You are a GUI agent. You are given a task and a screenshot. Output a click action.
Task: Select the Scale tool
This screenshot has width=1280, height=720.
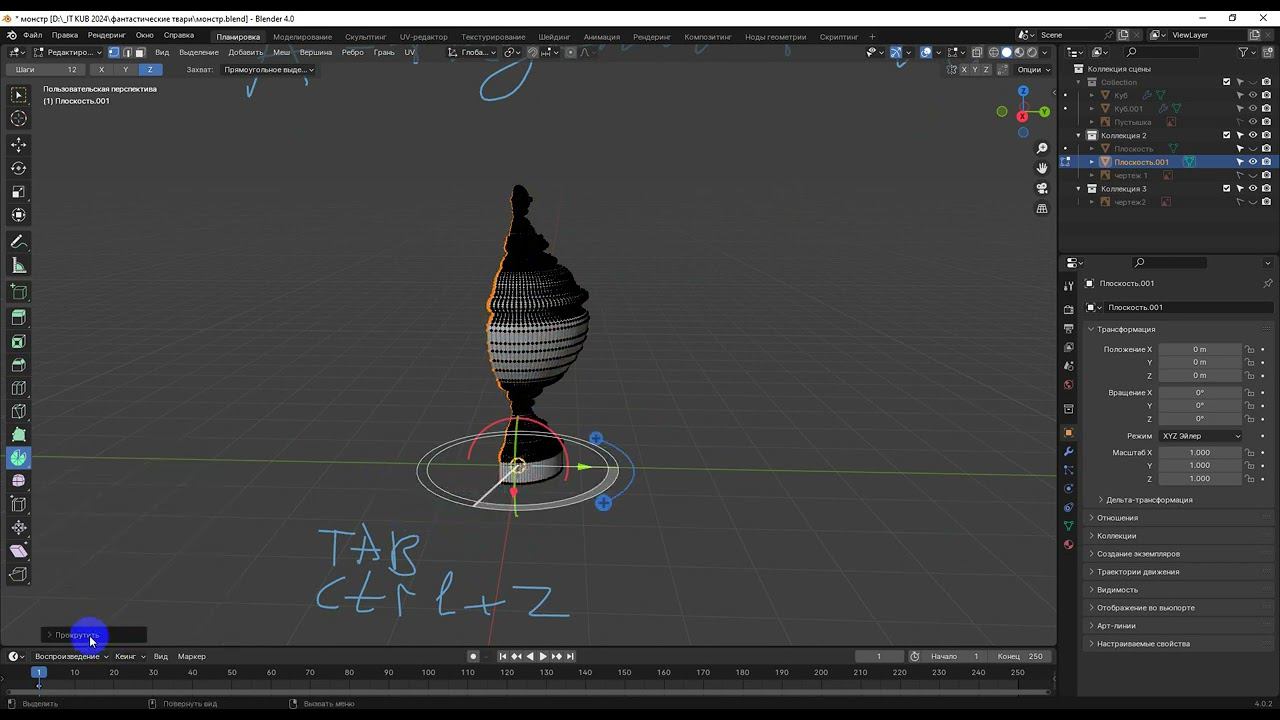pos(19,191)
